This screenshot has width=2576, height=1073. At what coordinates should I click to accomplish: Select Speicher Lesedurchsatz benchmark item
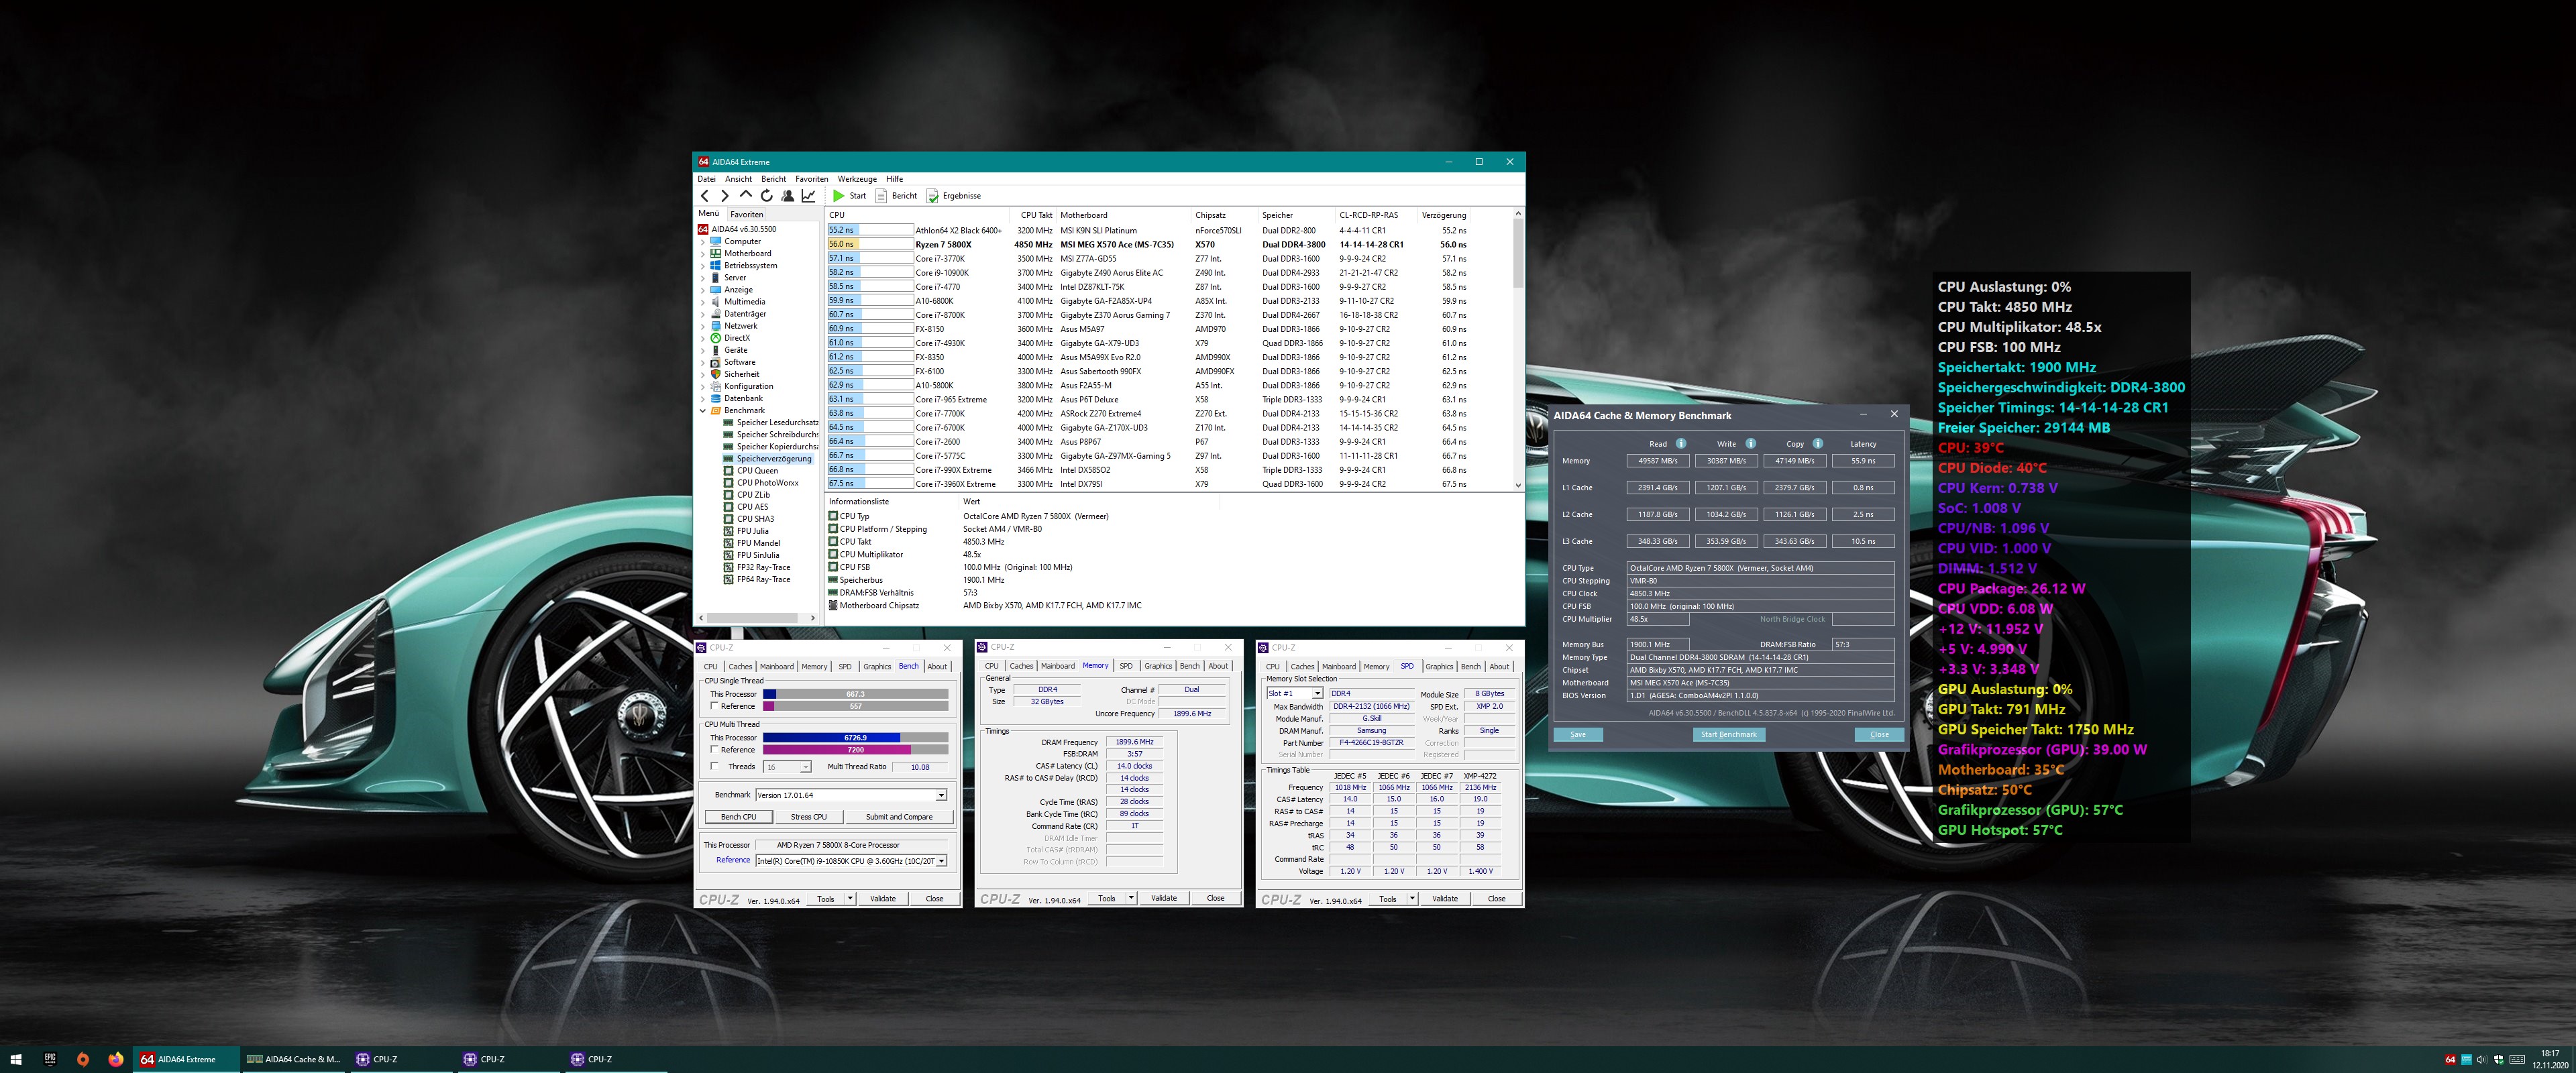[x=771, y=423]
